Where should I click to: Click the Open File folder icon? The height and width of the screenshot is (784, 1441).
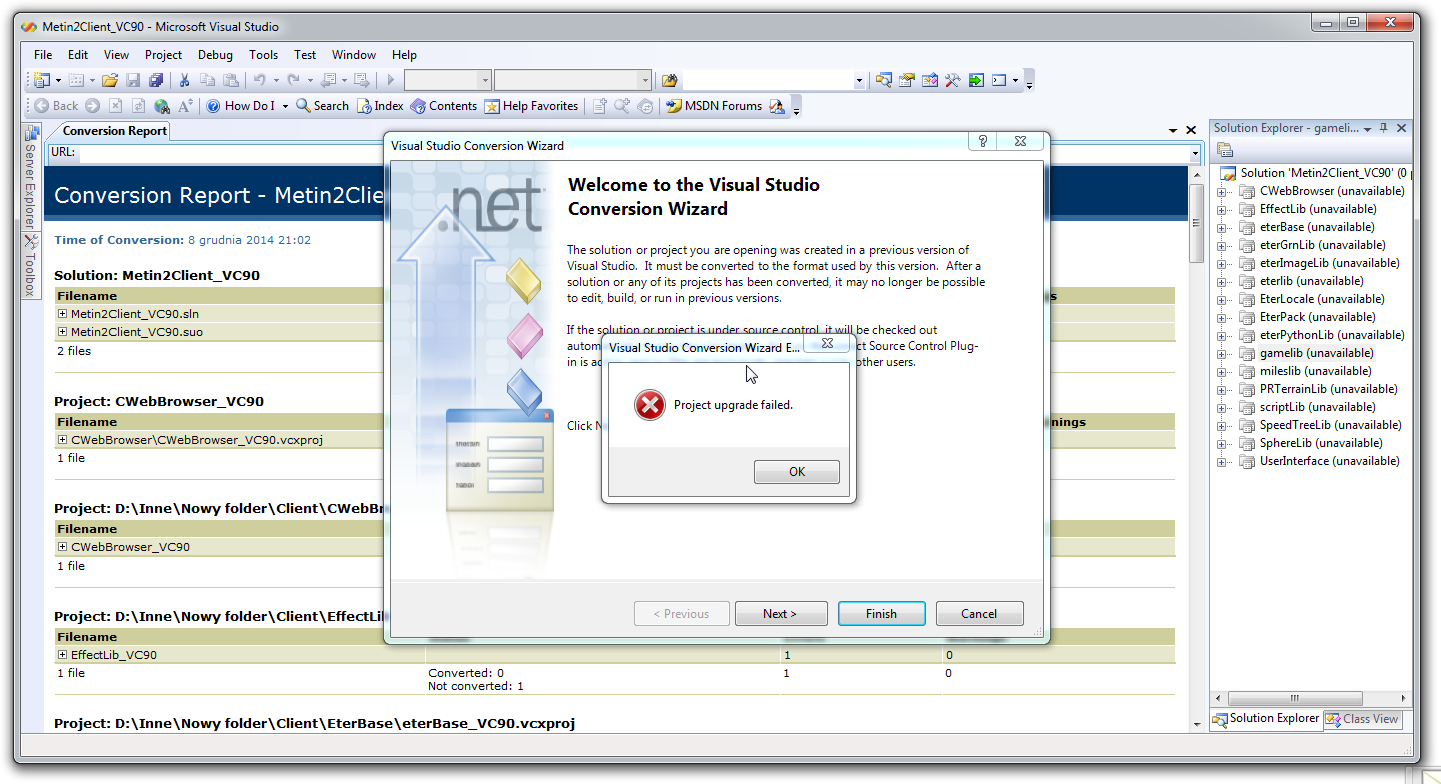pos(110,80)
